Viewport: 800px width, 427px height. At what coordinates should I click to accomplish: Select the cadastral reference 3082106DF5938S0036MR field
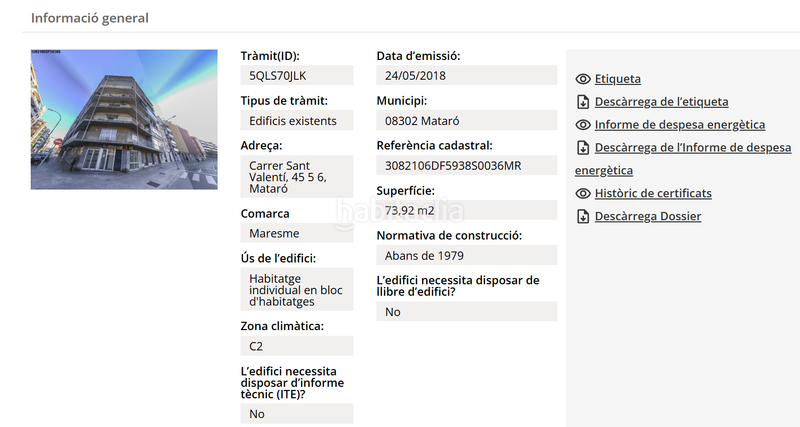[x=466, y=165]
